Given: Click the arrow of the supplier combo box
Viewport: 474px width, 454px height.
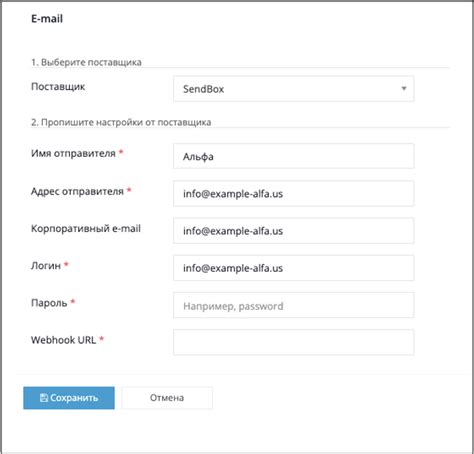Looking at the screenshot, I should [404, 89].
